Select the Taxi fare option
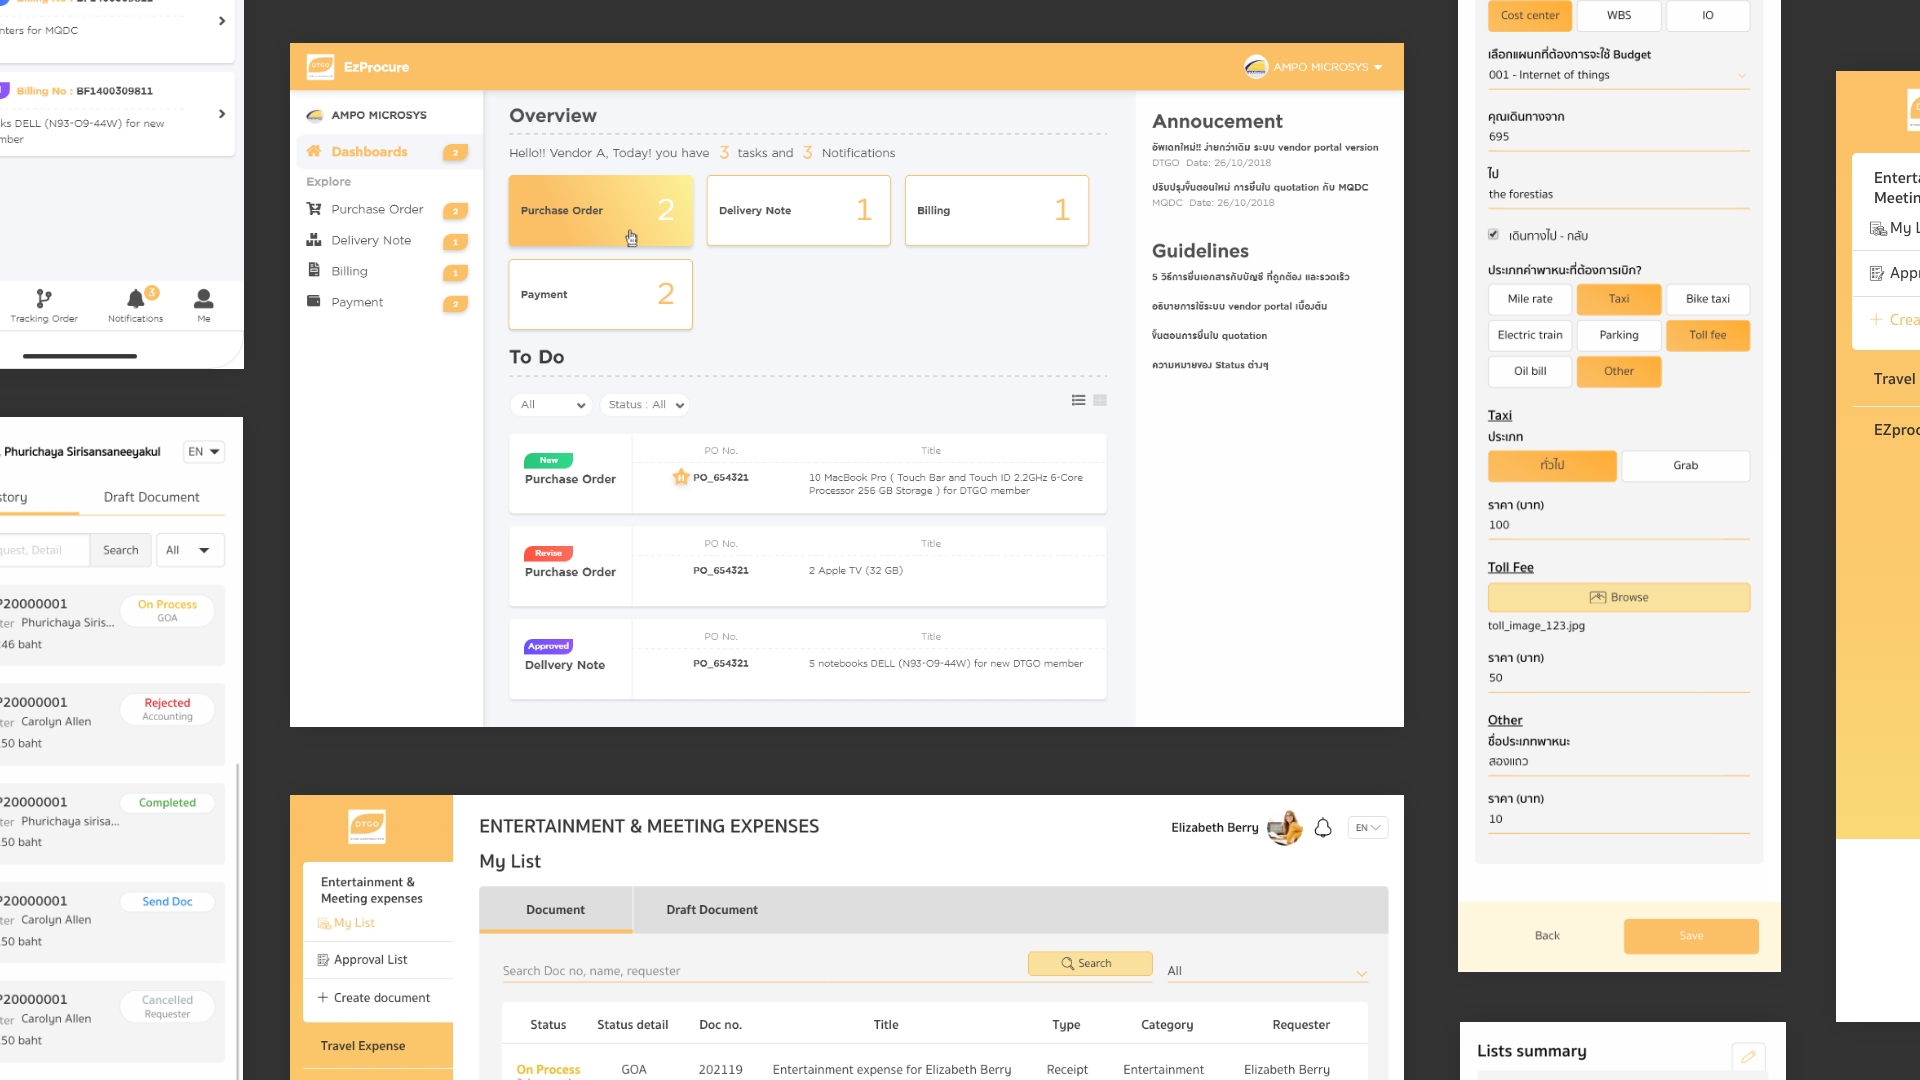1920x1080 pixels. (x=1619, y=299)
